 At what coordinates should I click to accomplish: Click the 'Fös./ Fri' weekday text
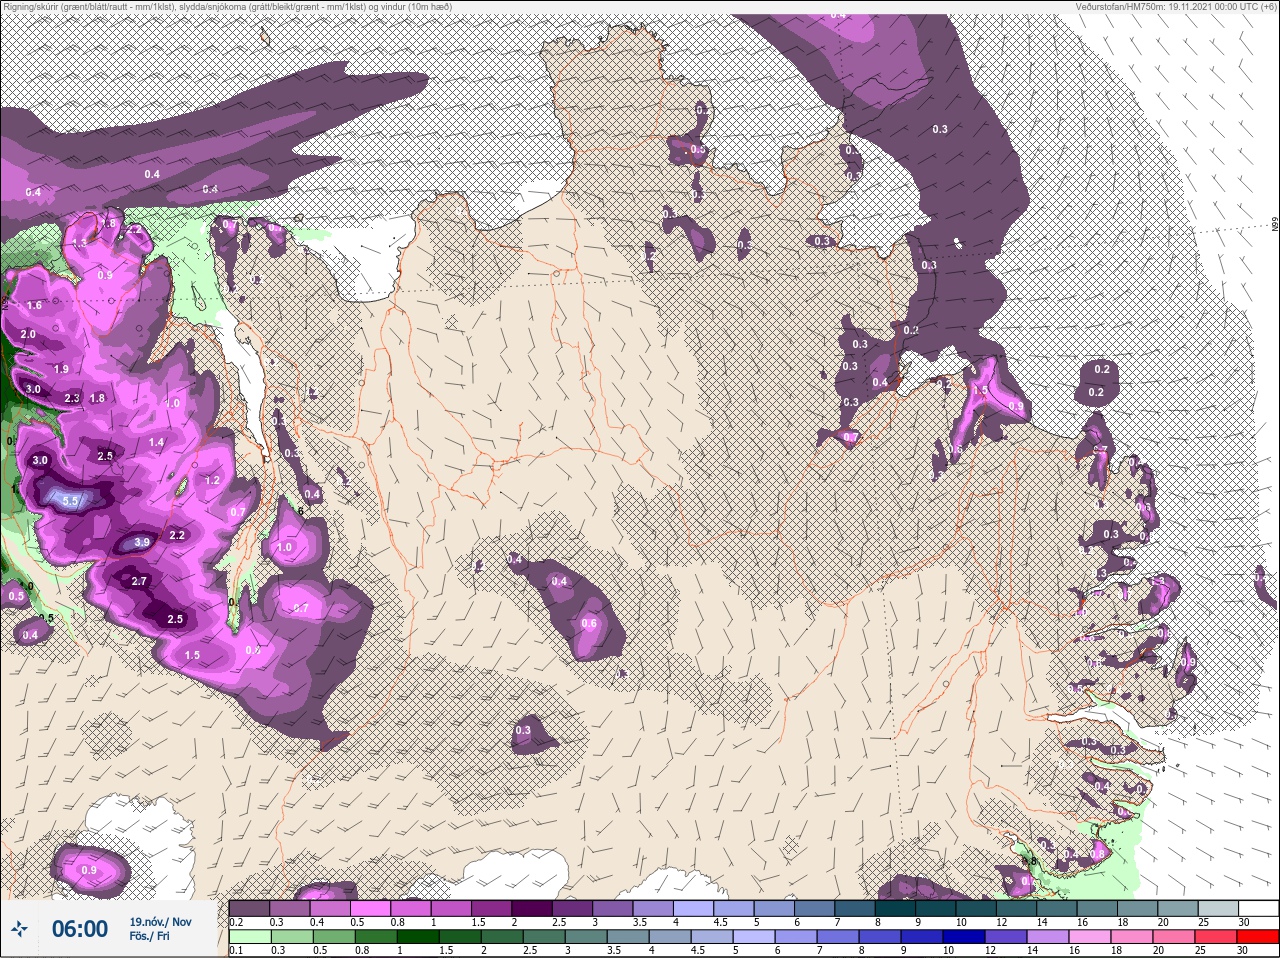coord(149,937)
